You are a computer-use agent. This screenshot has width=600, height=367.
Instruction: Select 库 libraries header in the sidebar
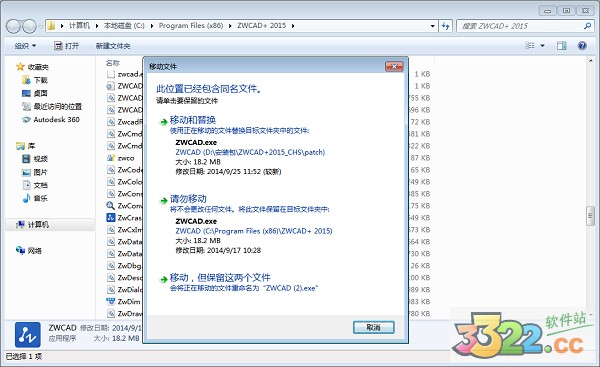pyautogui.click(x=26, y=146)
